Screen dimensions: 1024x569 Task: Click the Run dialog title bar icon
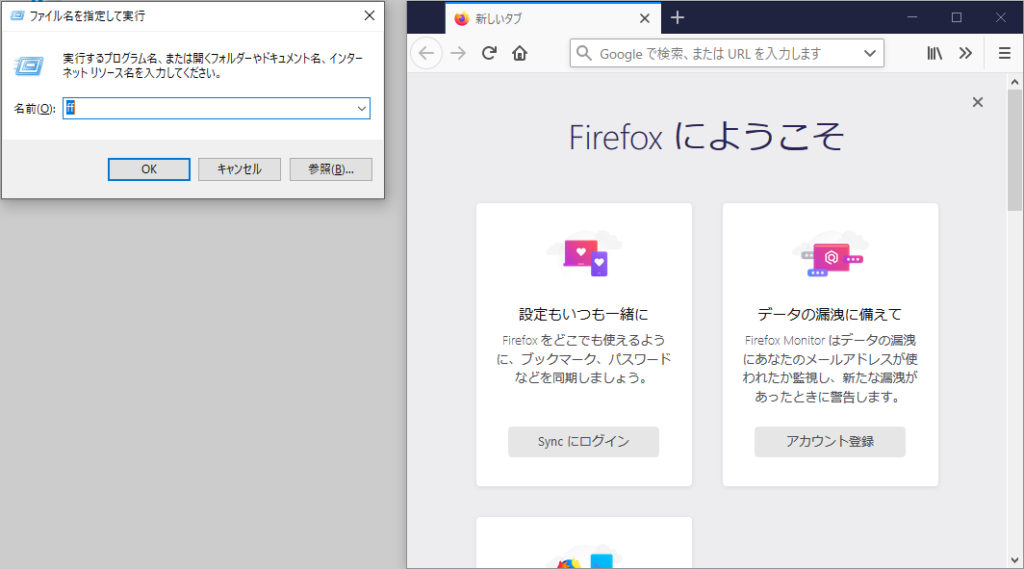17,16
